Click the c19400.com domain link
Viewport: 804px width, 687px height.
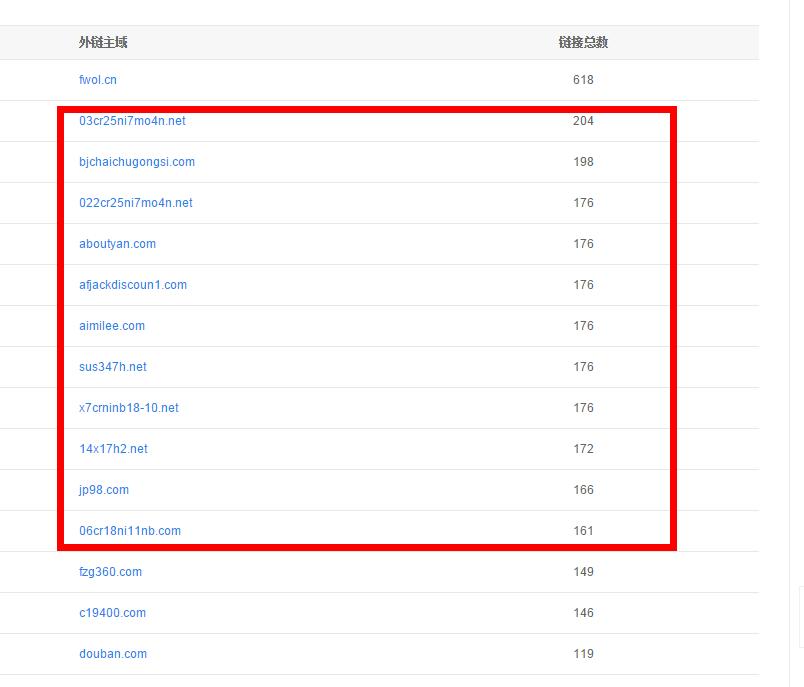(x=112, y=613)
